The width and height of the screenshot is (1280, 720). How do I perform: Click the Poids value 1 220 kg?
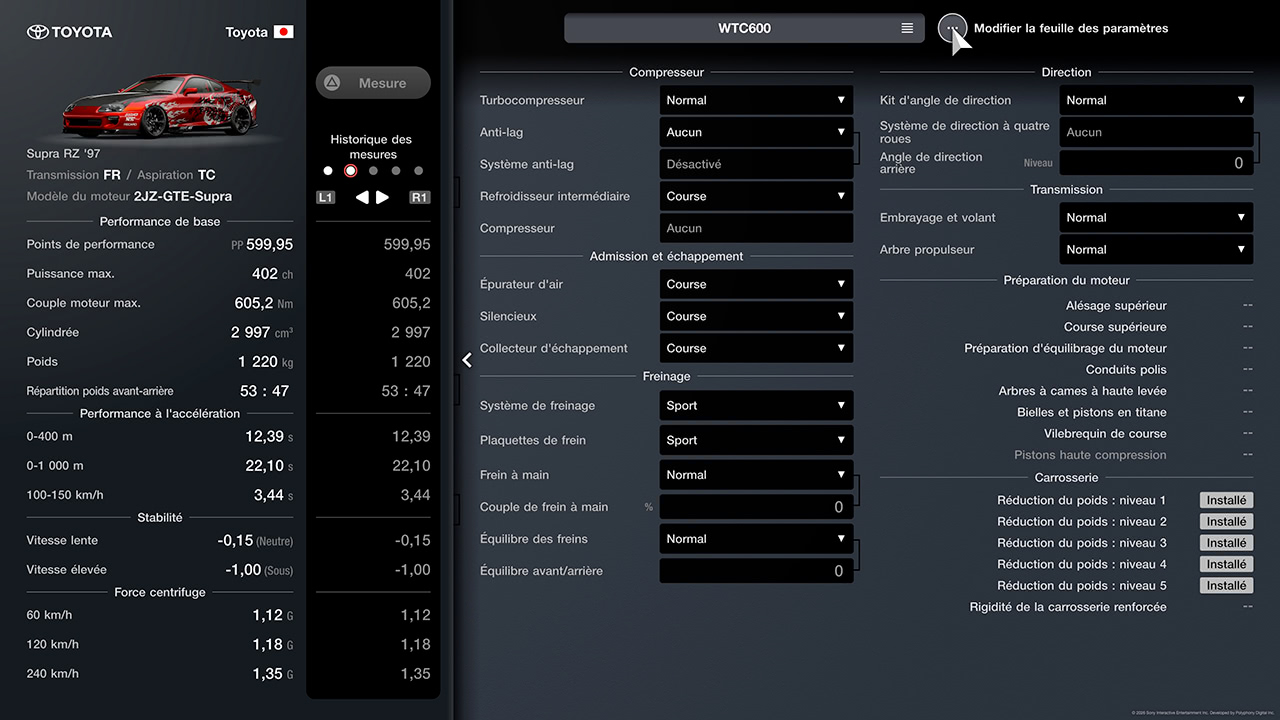265,361
